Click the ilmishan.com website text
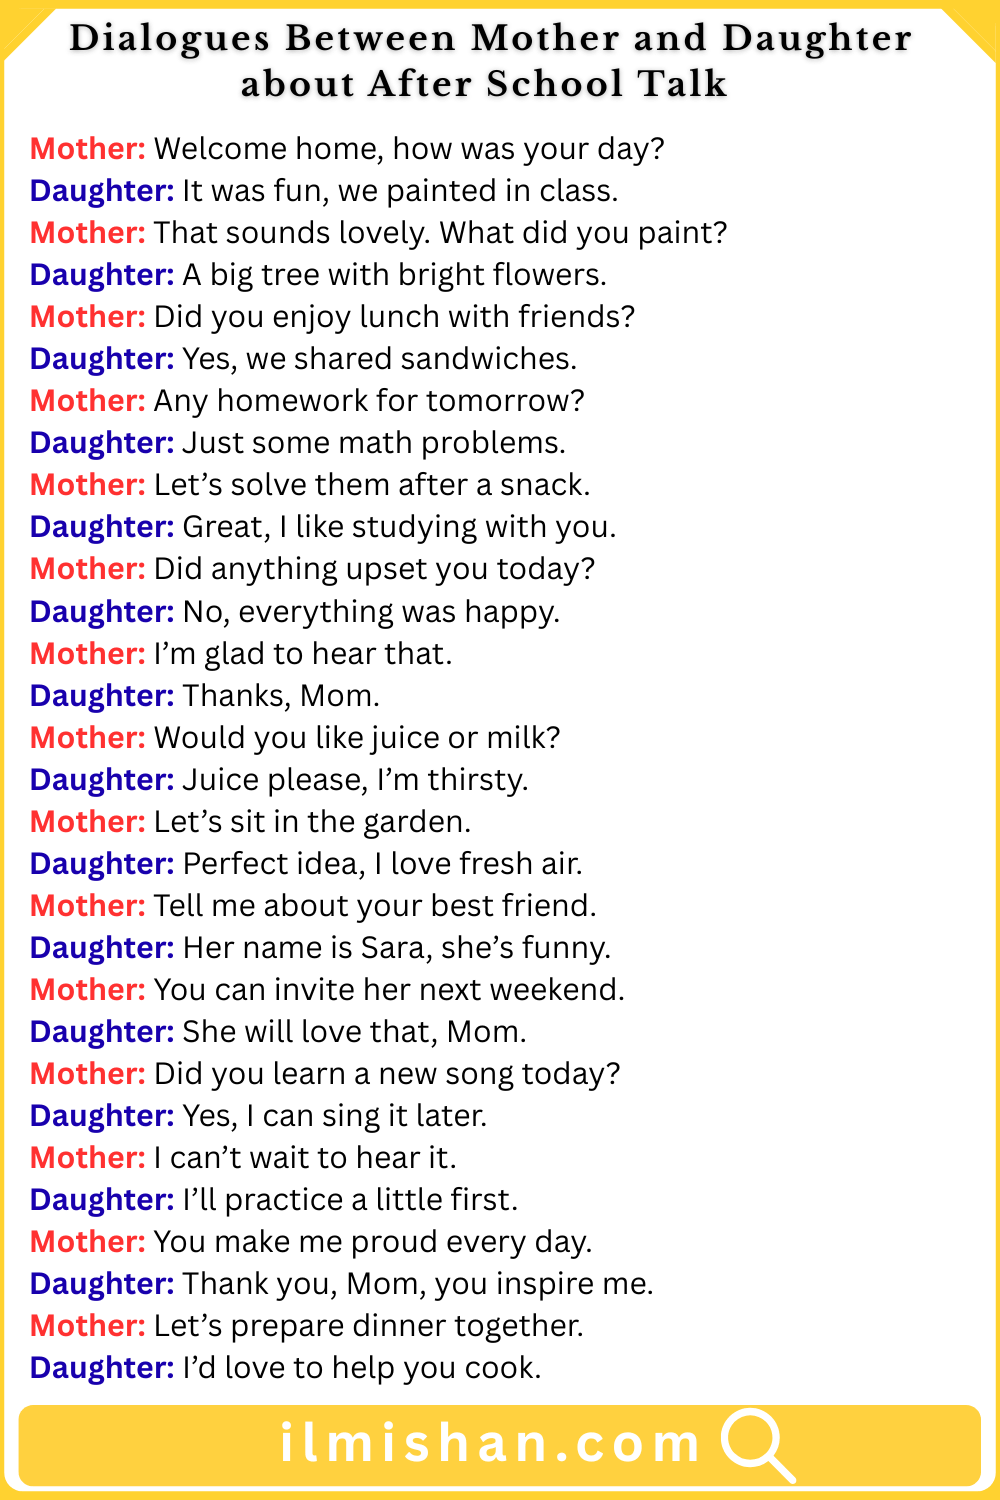The height and width of the screenshot is (1500, 1000). point(490,1444)
